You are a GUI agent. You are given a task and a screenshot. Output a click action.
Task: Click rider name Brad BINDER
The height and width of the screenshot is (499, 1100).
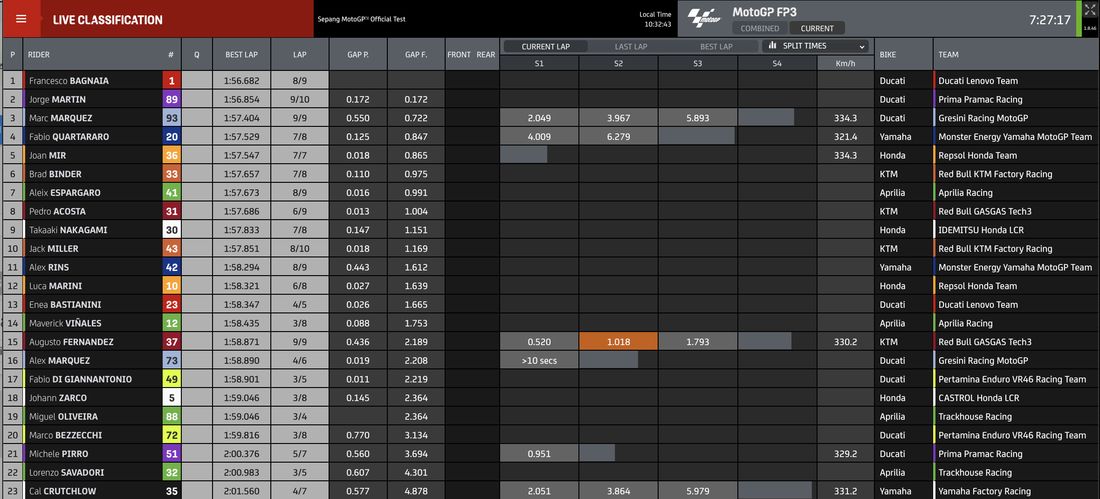(x=53, y=174)
